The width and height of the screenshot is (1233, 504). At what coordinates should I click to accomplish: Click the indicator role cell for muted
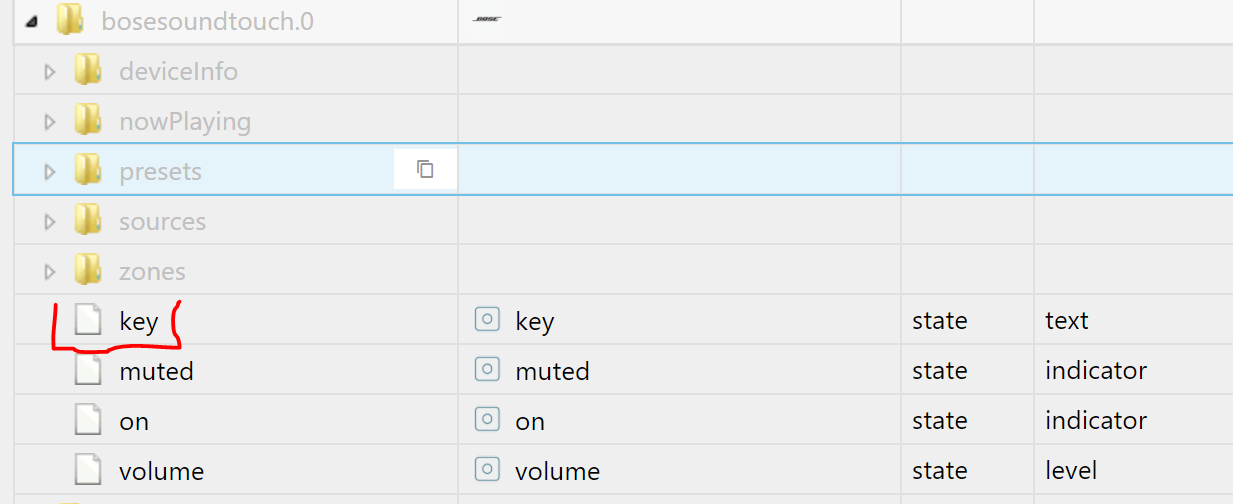pos(1133,370)
